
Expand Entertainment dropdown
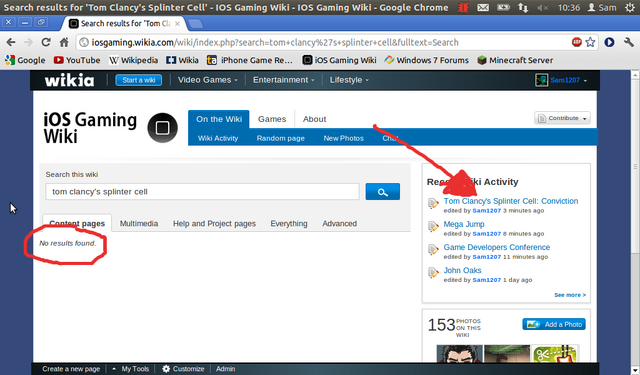coord(283,80)
